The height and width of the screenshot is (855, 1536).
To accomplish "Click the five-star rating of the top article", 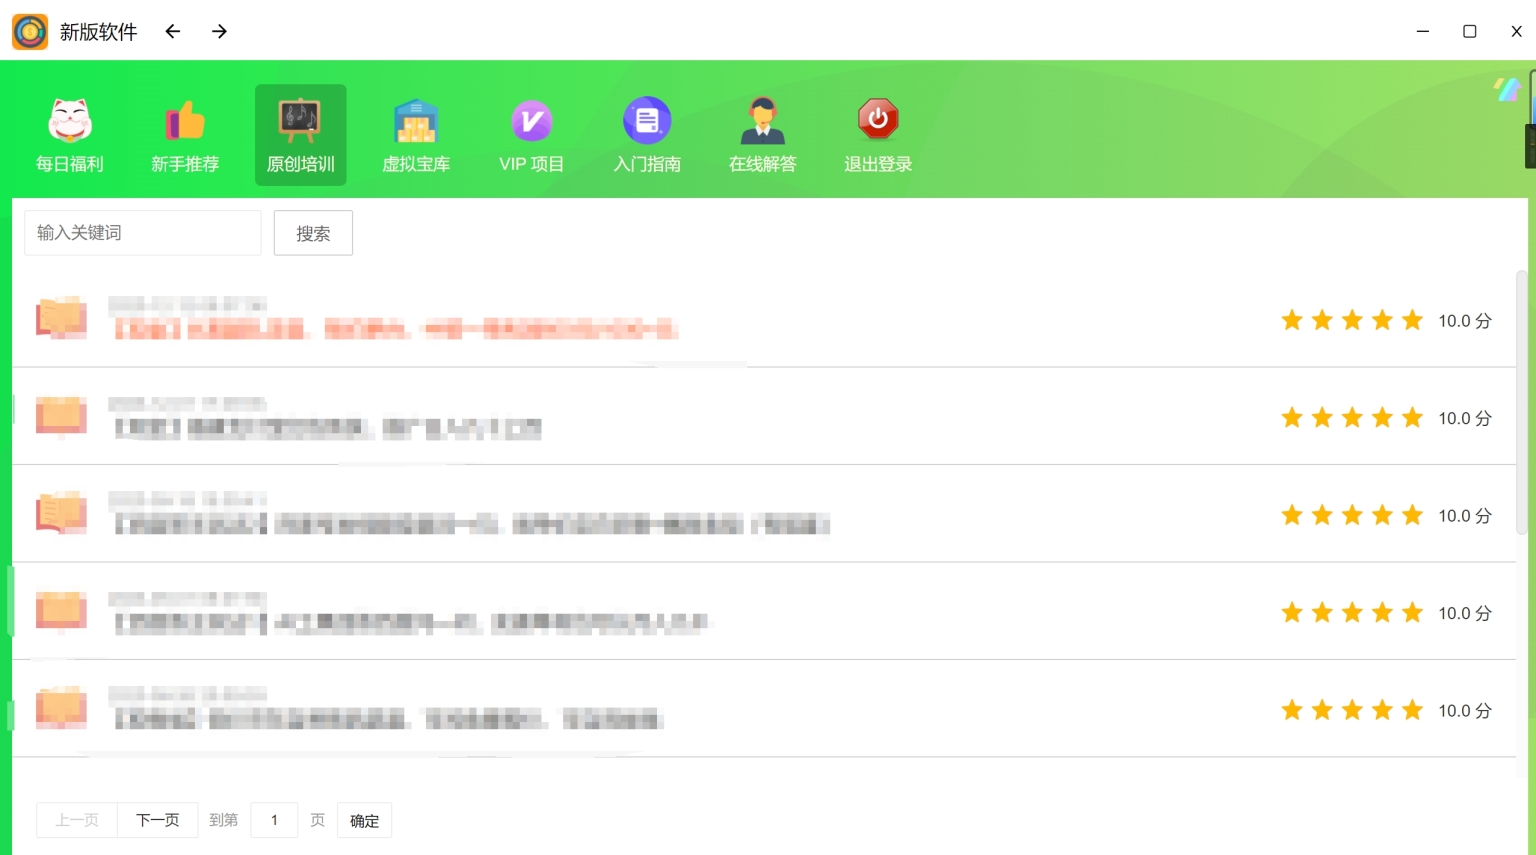I will tap(1352, 320).
